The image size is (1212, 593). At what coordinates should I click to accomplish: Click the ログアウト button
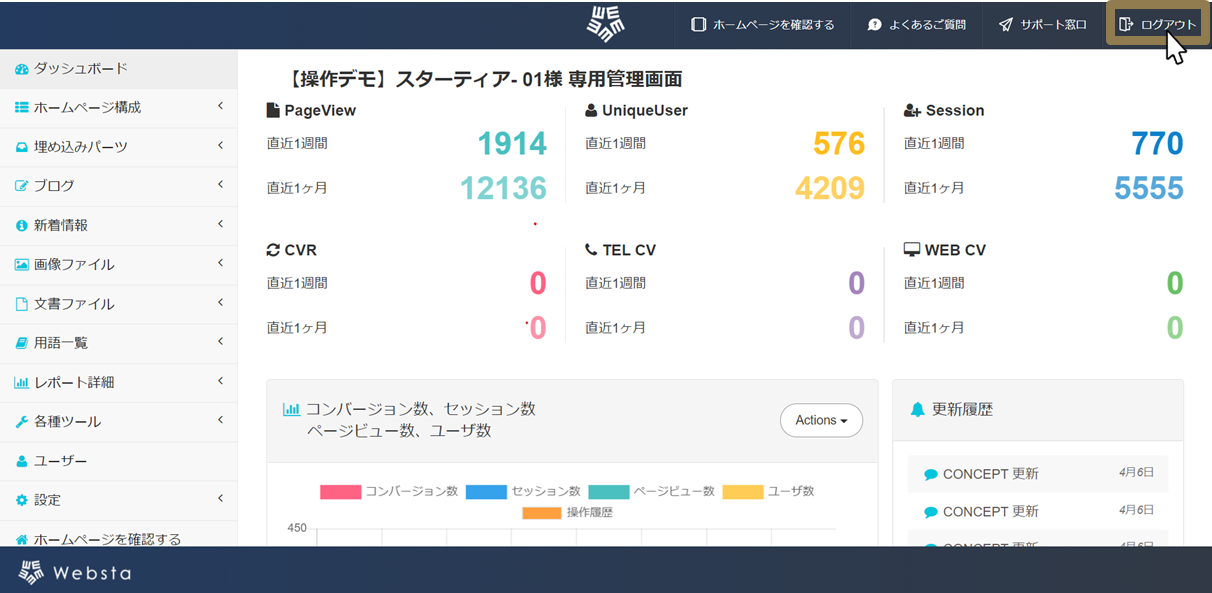(x=1157, y=24)
